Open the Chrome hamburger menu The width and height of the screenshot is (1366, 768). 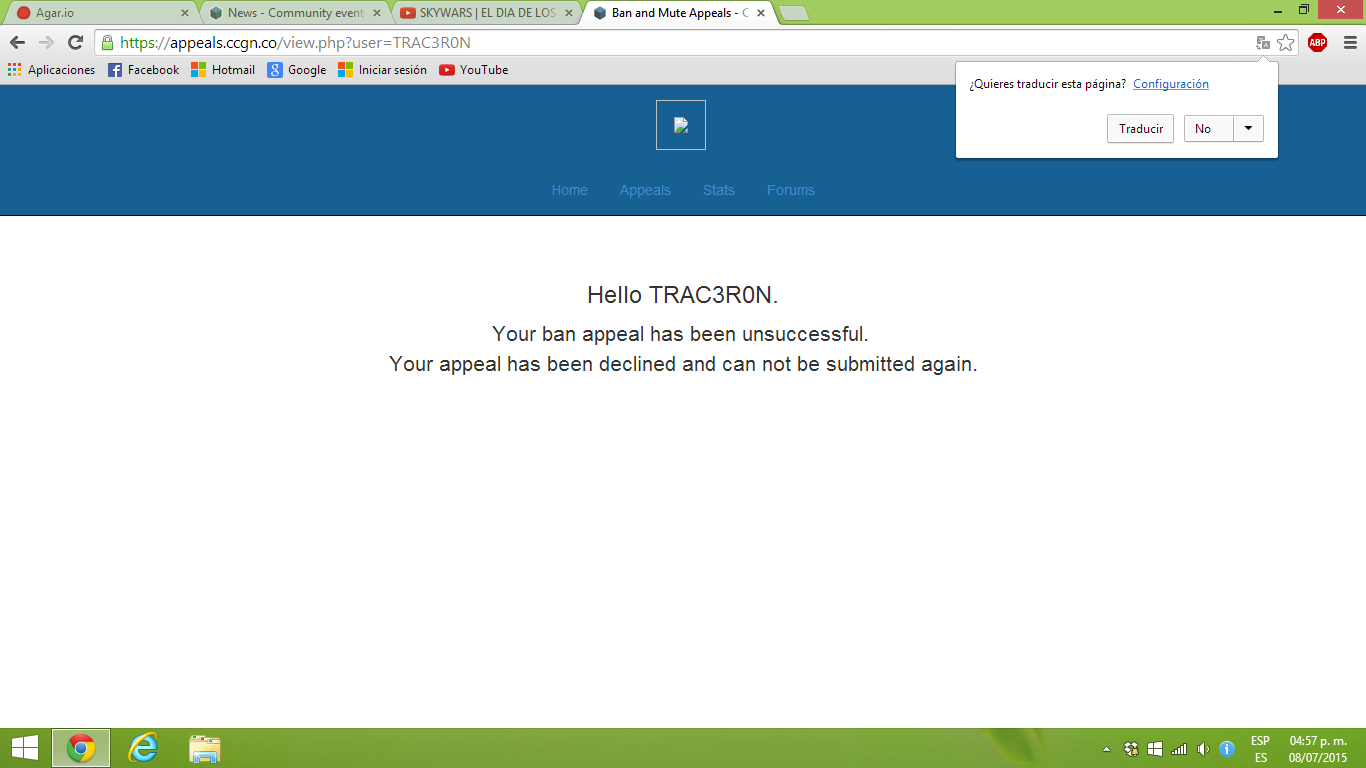pos(1350,43)
